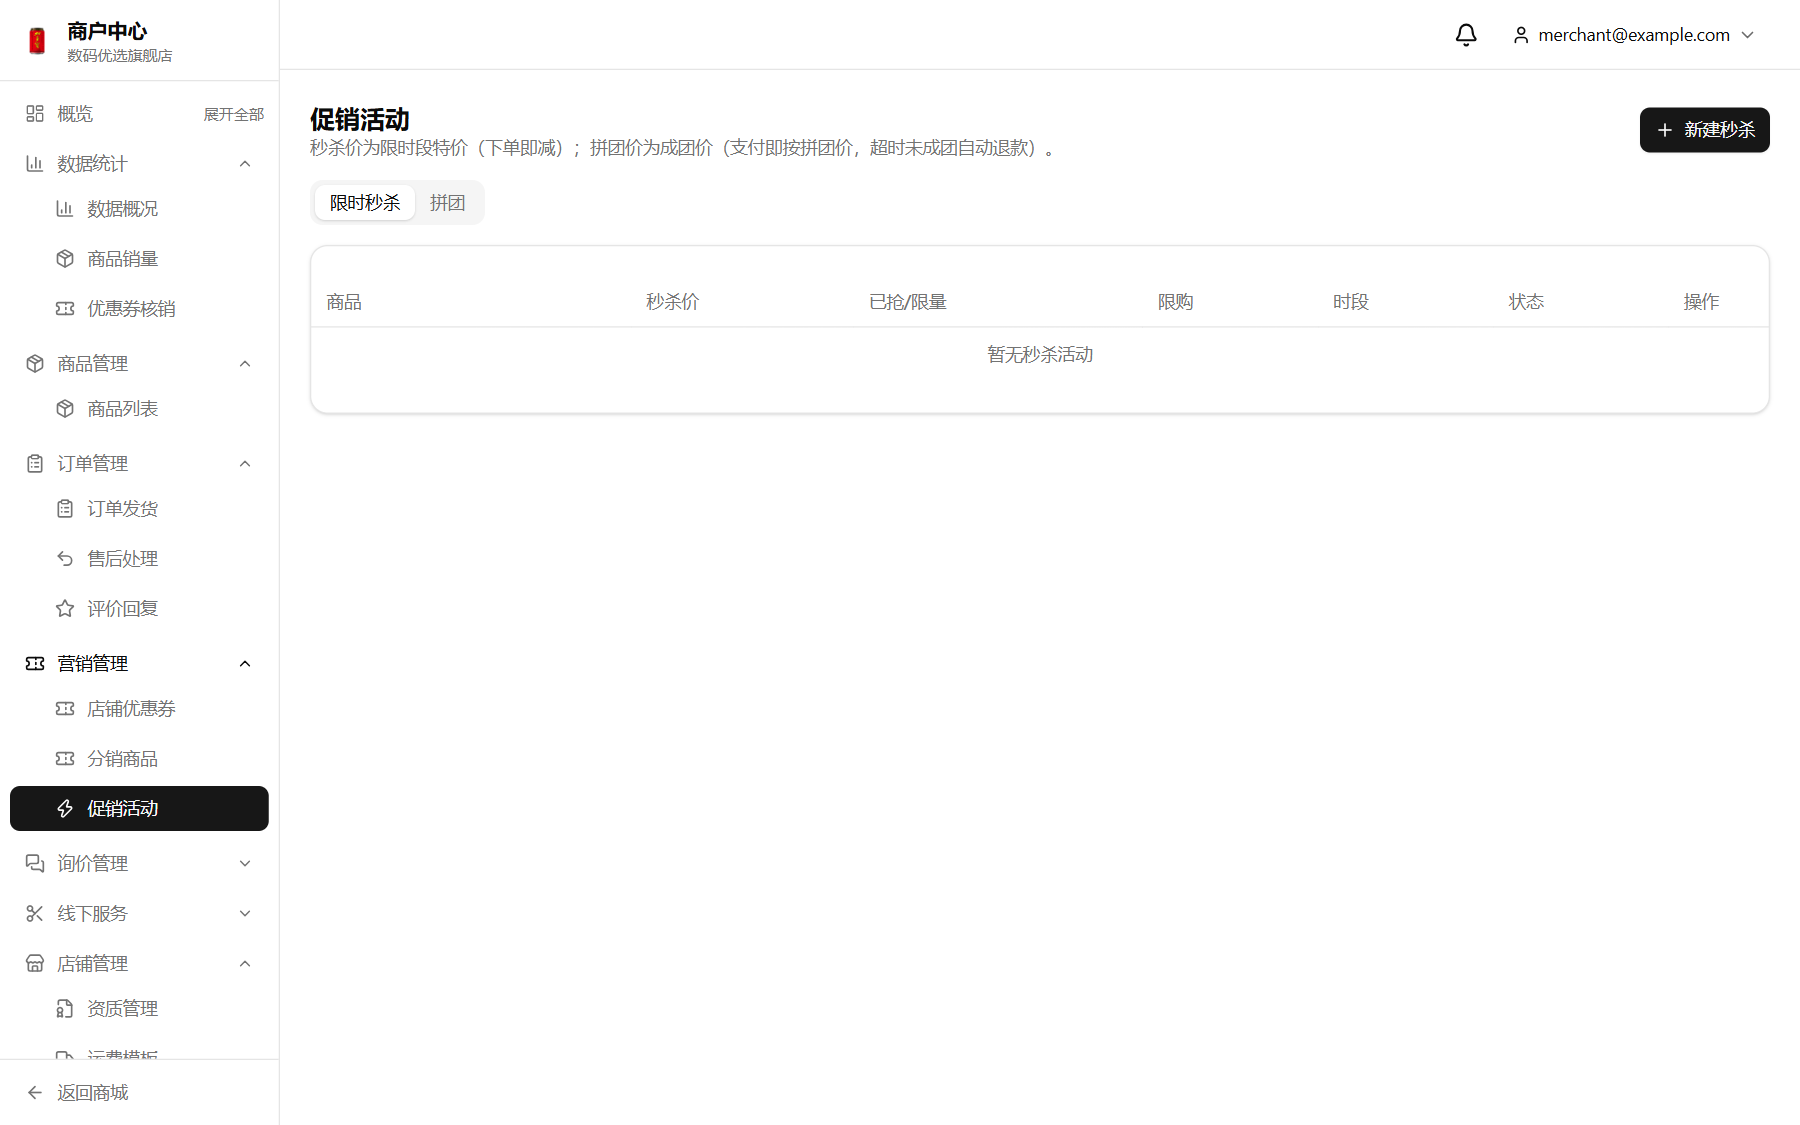The width and height of the screenshot is (1800, 1125).
Task: Click the 资质管理 document icon
Action: tap(65, 1009)
